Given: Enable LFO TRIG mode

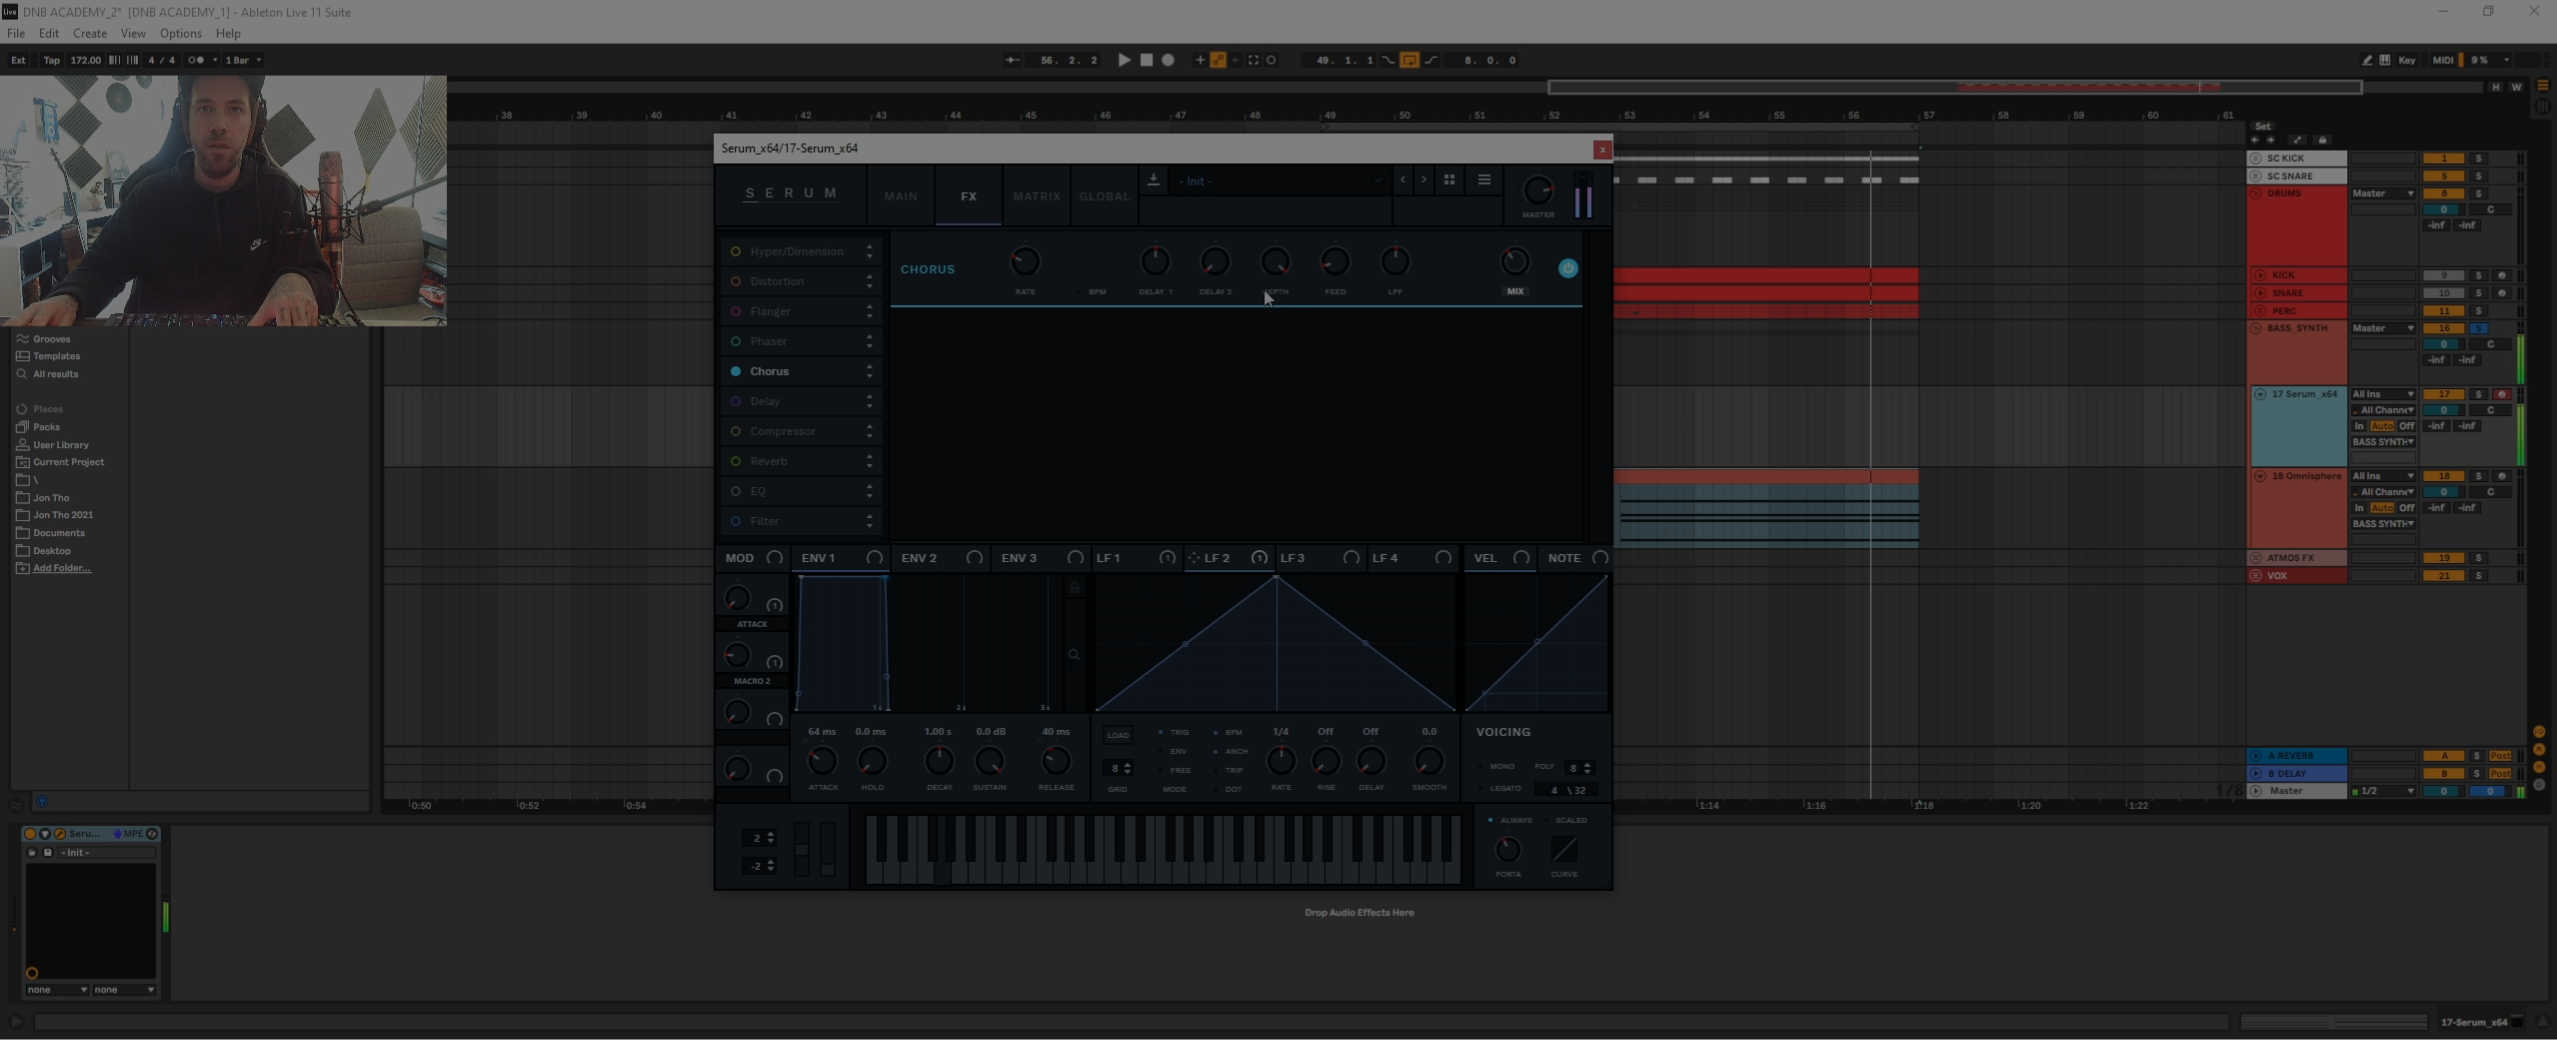Looking at the screenshot, I should click(1174, 732).
